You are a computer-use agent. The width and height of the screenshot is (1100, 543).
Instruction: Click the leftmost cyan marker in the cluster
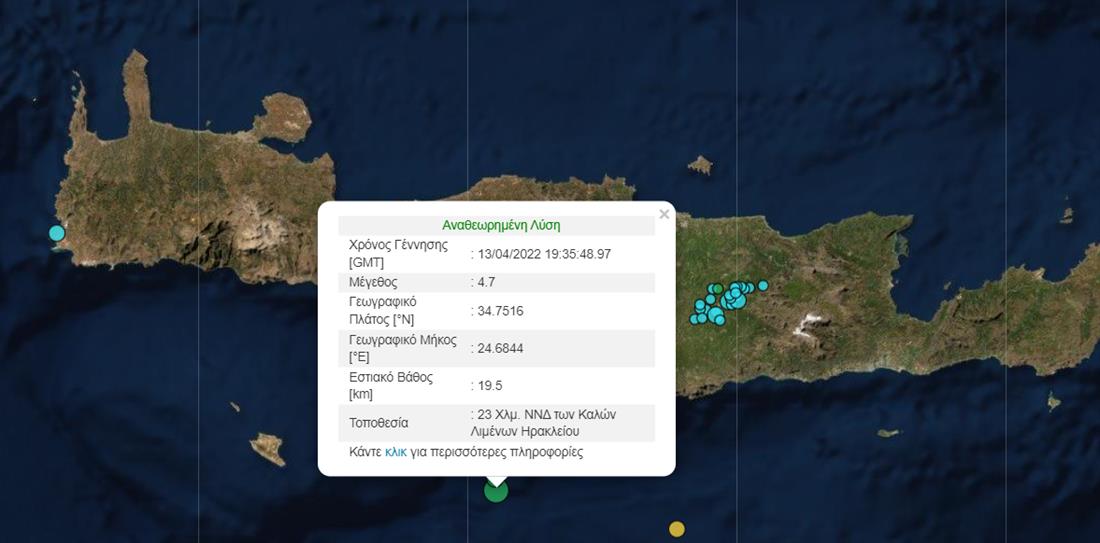tap(695, 319)
